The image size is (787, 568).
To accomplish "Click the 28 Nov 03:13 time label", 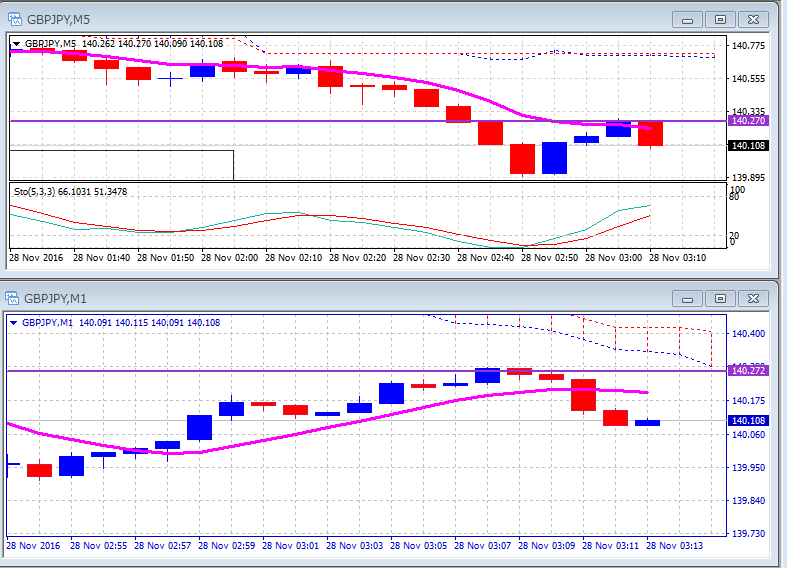I will pos(675,545).
